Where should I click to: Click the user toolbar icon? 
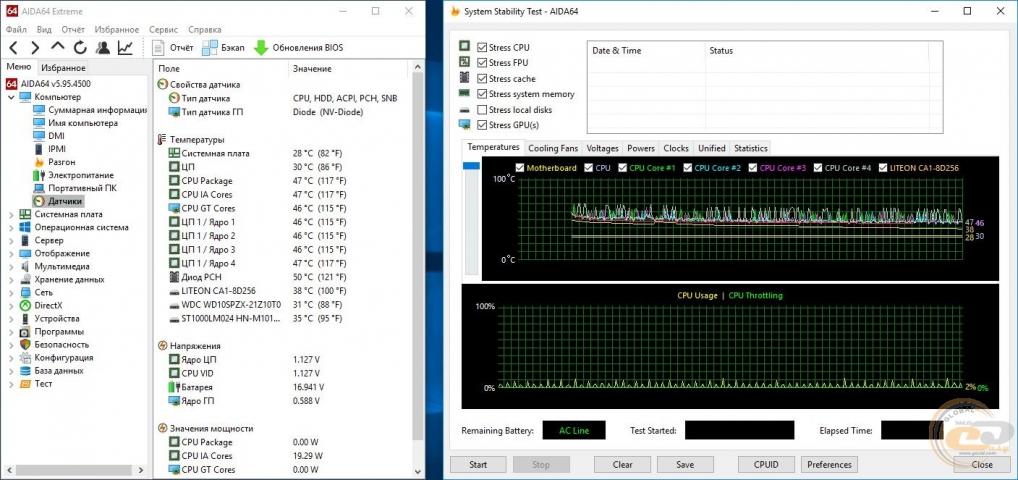103,47
